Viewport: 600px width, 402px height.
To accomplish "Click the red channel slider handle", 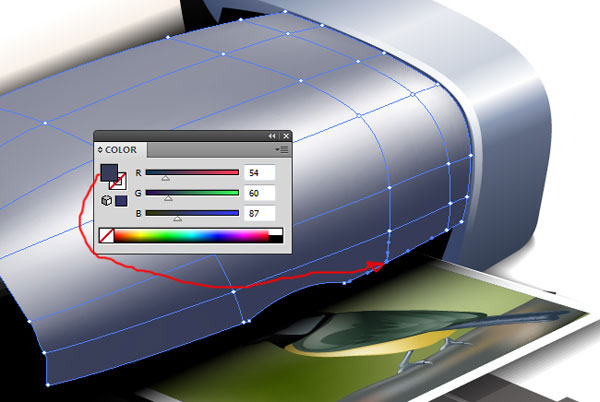I will coord(166,178).
